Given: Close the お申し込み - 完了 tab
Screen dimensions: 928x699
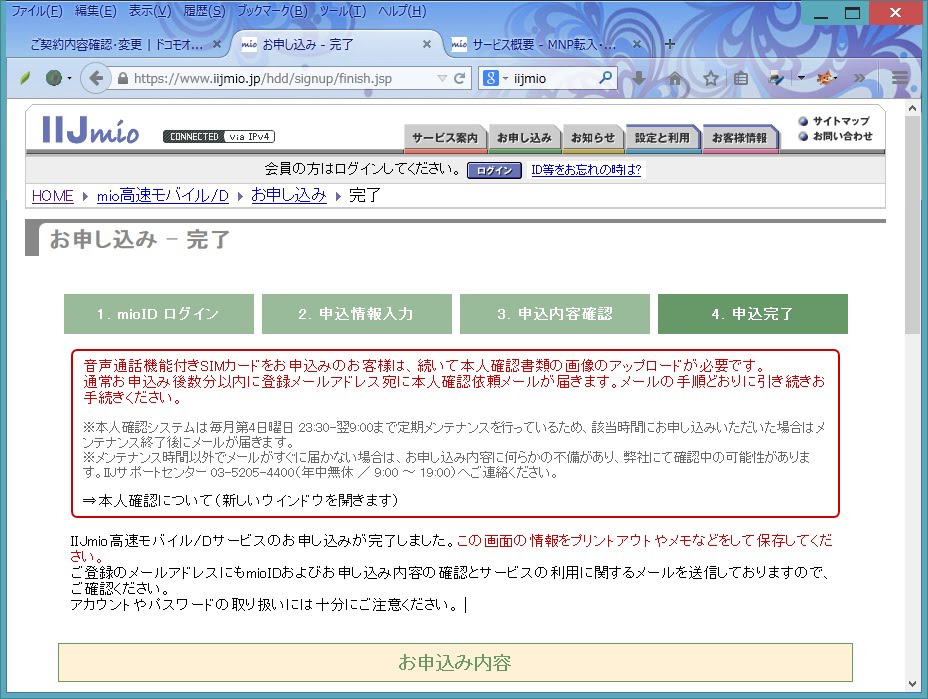Looking at the screenshot, I should click(426, 44).
